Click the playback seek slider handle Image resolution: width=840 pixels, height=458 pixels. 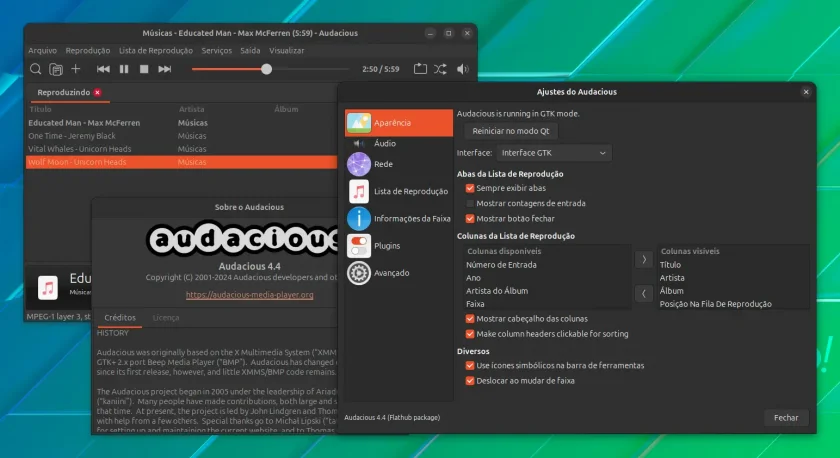tap(266, 69)
